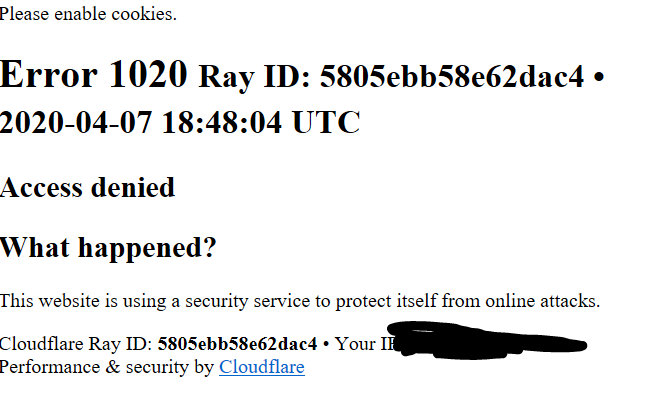This screenshot has height=411, width=648.
Task: Click the phrase "security service"
Action: (x=265, y=300)
